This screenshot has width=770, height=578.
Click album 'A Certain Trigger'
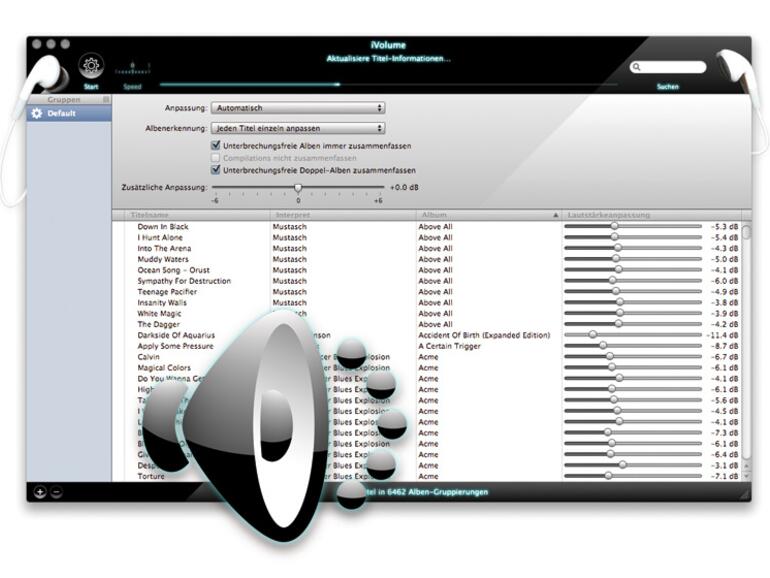(x=449, y=346)
